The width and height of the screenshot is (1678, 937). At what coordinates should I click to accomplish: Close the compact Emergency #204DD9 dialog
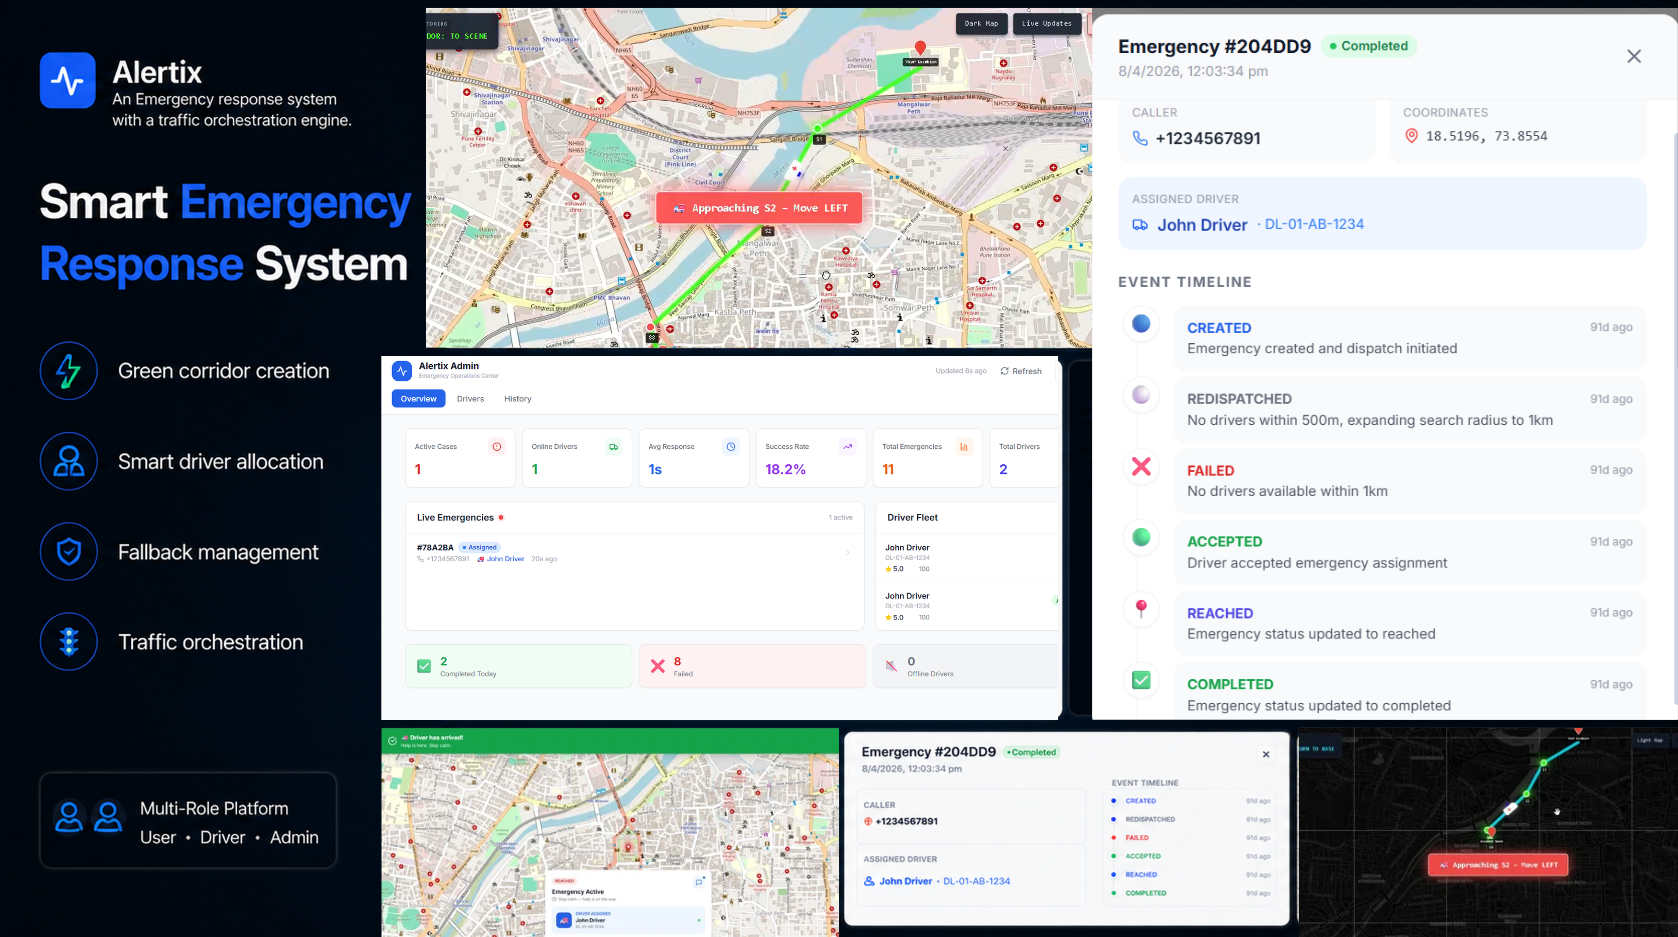coord(1266,755)
